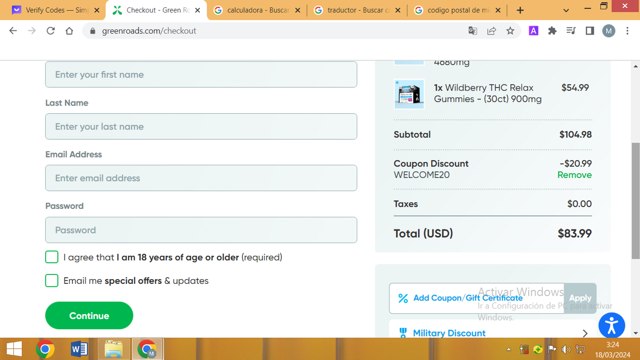
Task: Click the percent coupon icon
Action: (x=403, y=298)
